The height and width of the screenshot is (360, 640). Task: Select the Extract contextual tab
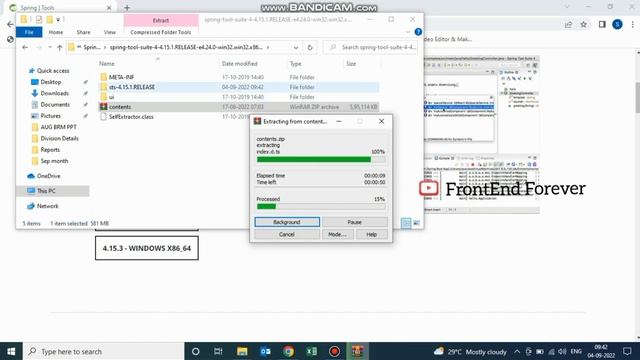(161, 20)
